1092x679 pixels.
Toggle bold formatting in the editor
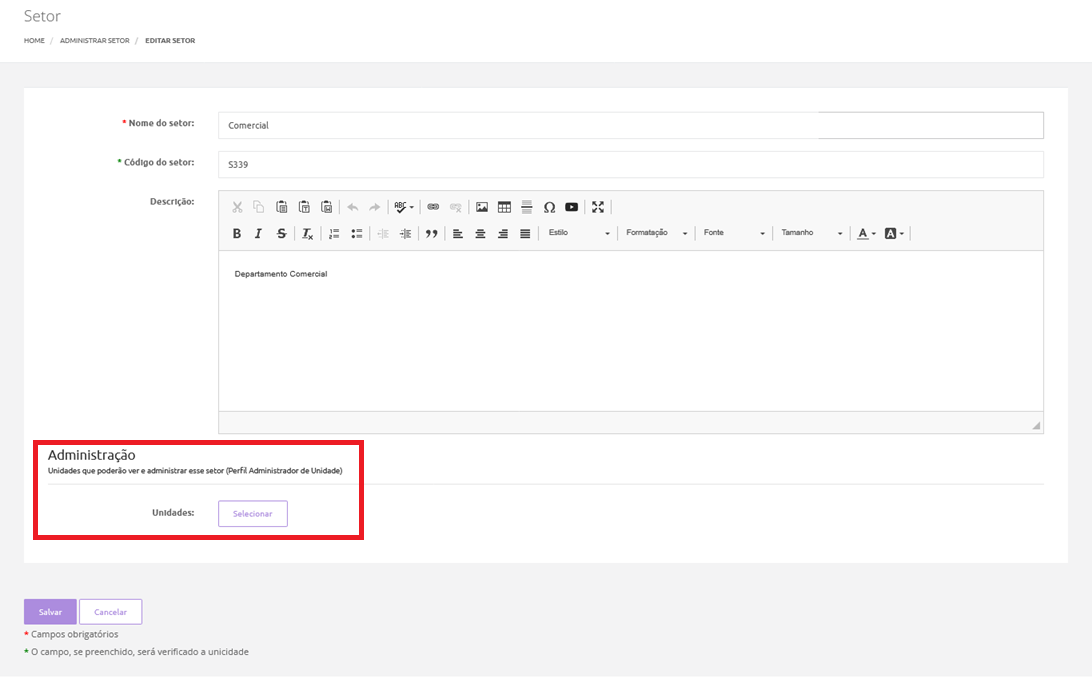pyautogui.click(x=237, y=233)
